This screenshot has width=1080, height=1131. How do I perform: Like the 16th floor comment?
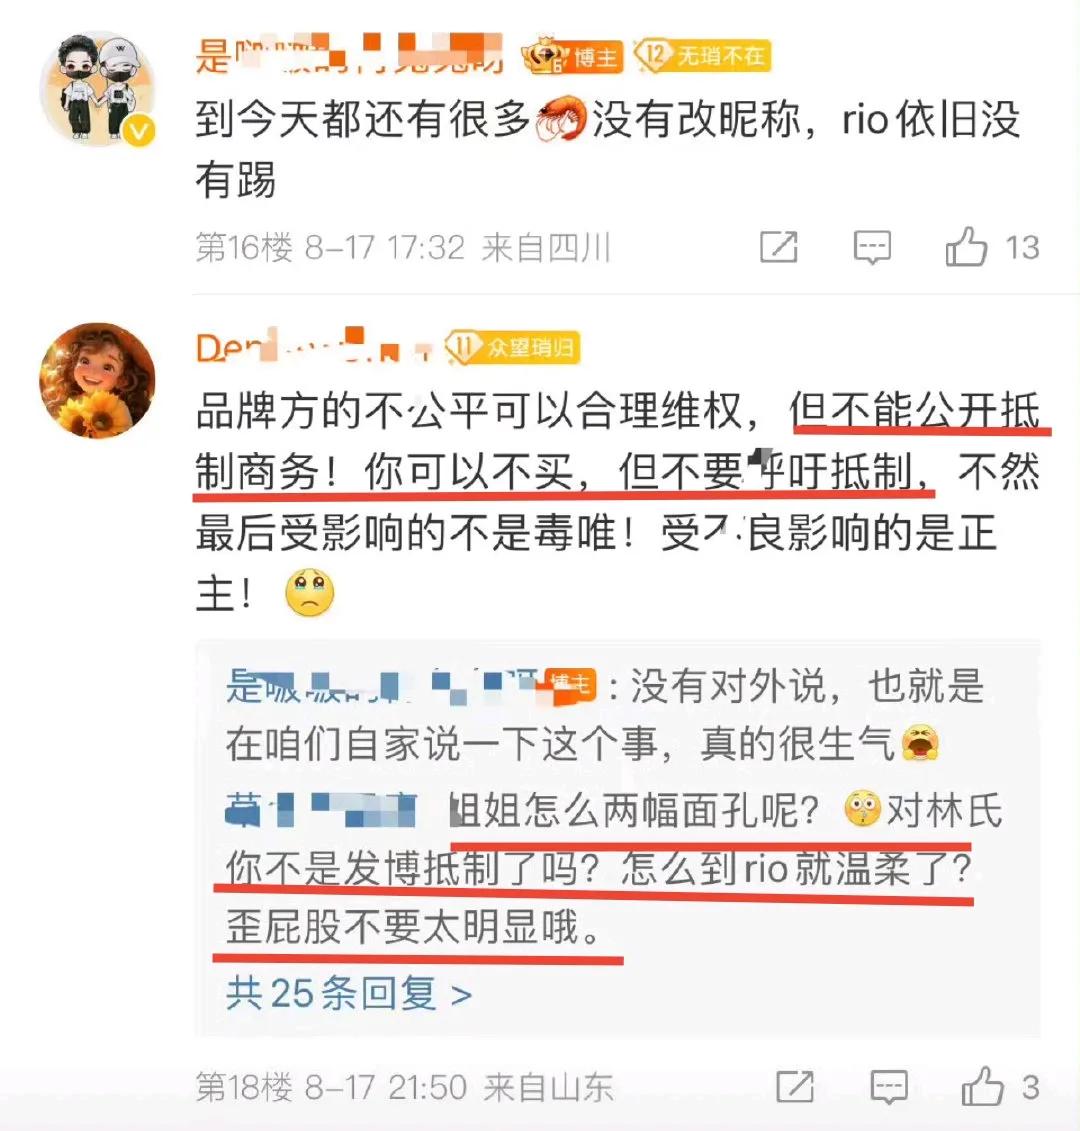click(x=966, y=247)
